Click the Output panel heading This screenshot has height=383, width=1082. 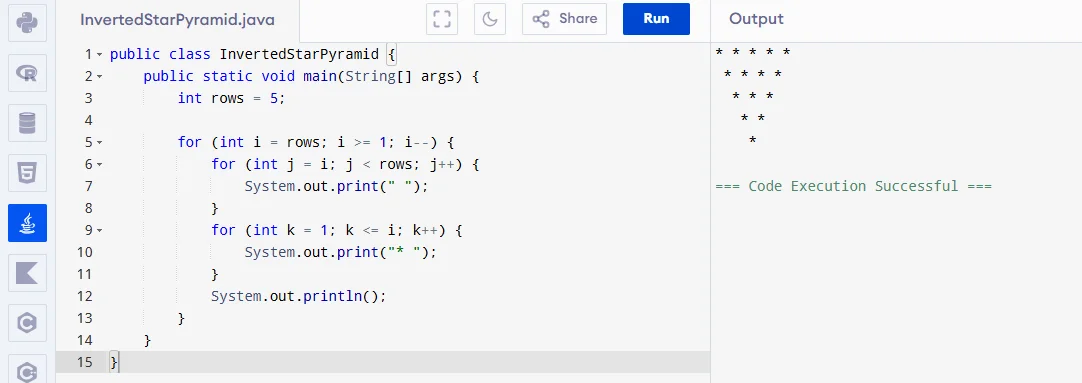(756, 19)
